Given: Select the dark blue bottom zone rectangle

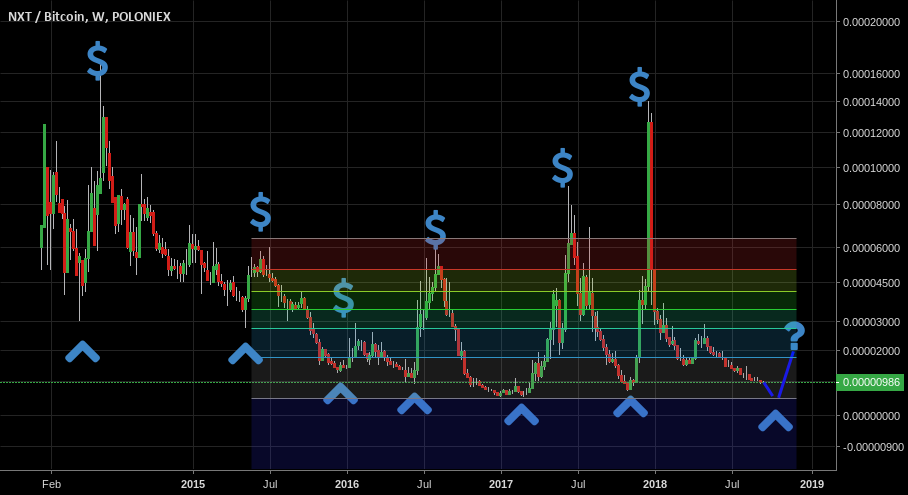Looking at the screenshot, I should pos(524,434).
